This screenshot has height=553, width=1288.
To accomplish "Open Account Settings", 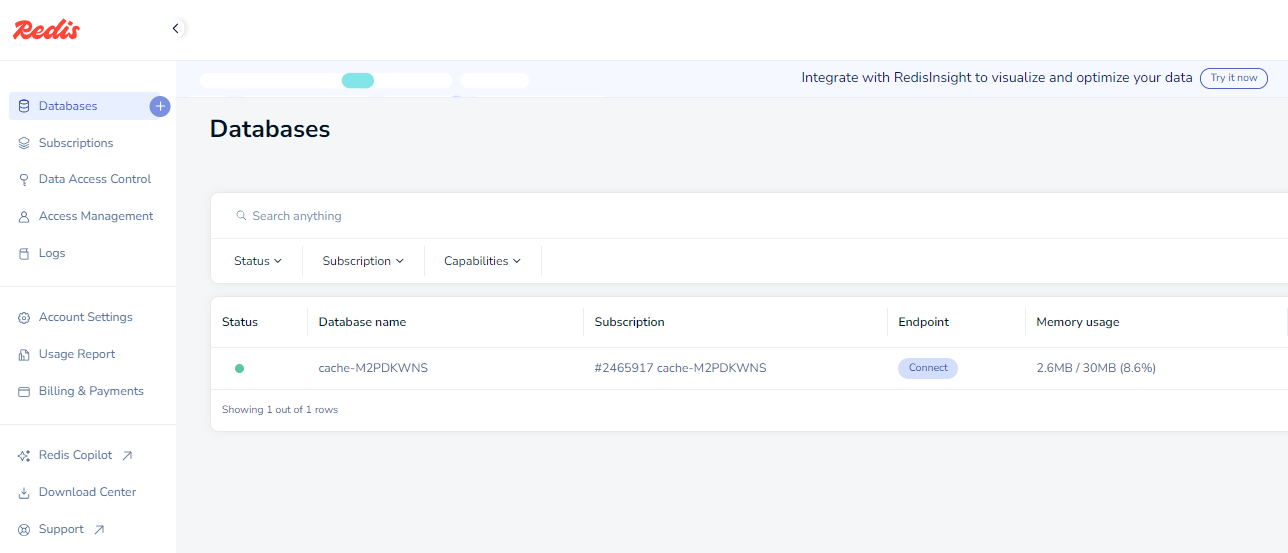I will tap(86, 317).
